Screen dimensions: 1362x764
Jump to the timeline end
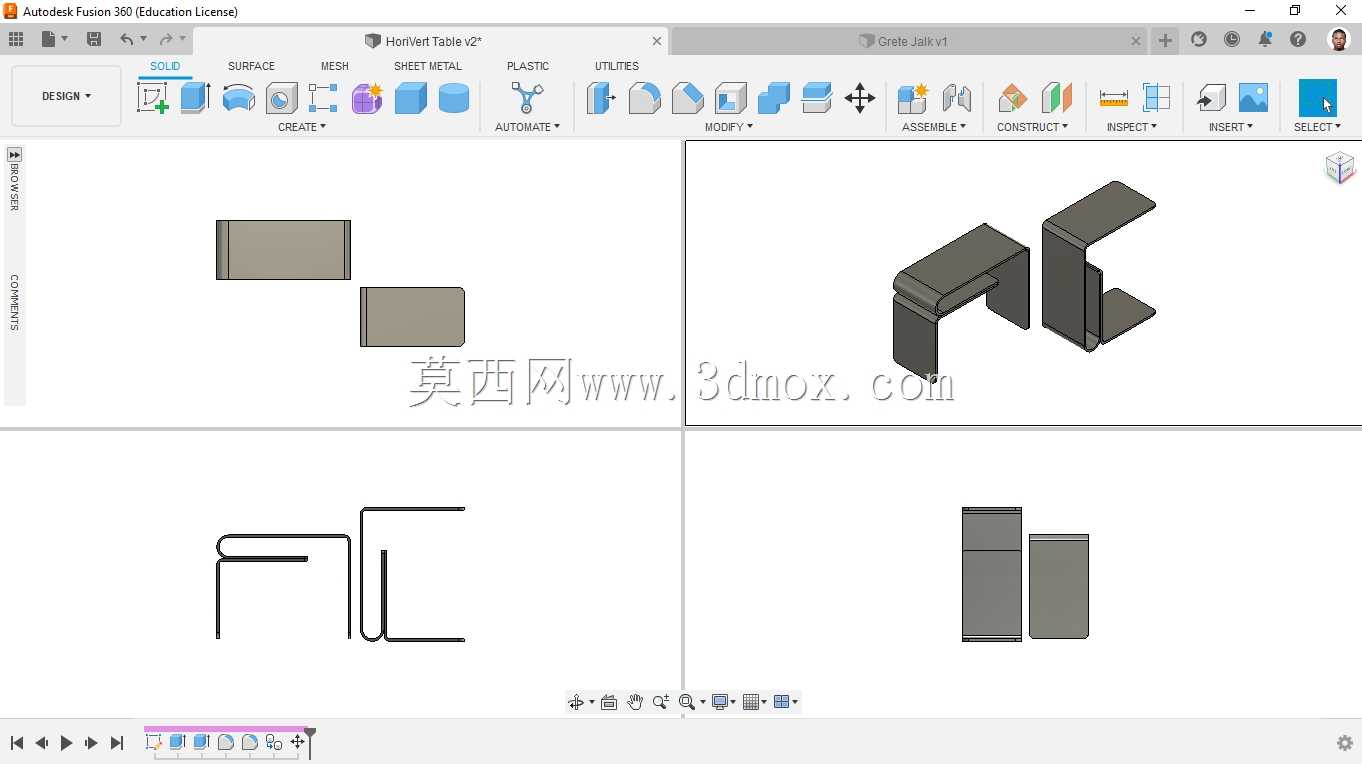117,743
